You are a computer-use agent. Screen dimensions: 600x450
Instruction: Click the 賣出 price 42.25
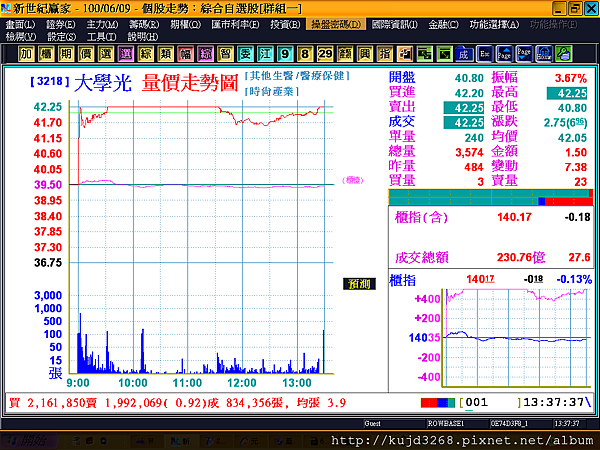coord(464,108)
